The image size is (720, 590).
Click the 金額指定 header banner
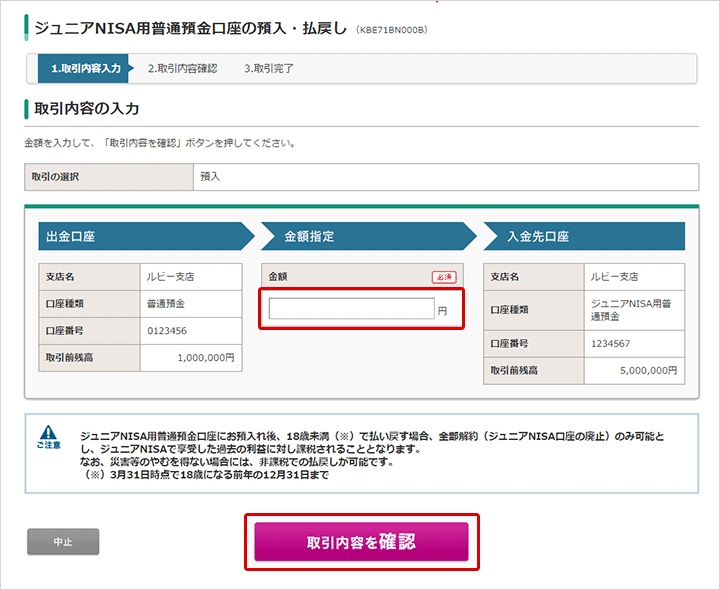coord(369,236)
